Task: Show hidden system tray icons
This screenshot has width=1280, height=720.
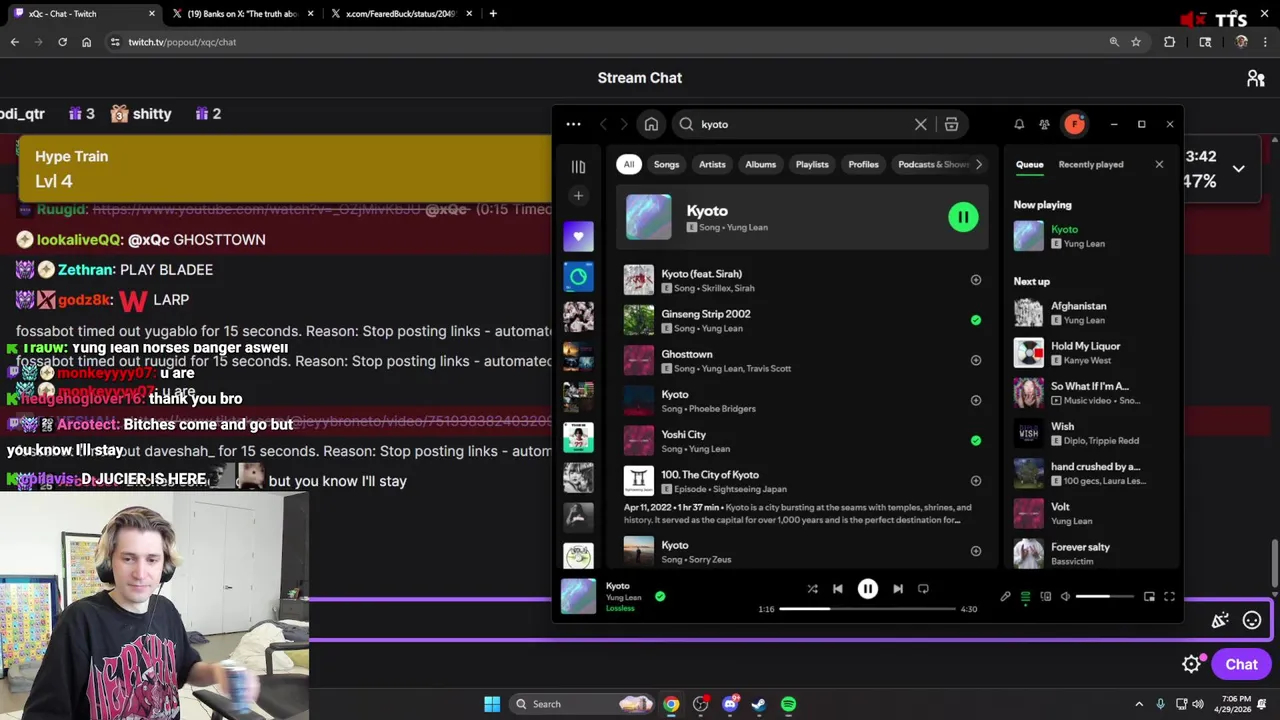Action: (x=1139, y=704)
